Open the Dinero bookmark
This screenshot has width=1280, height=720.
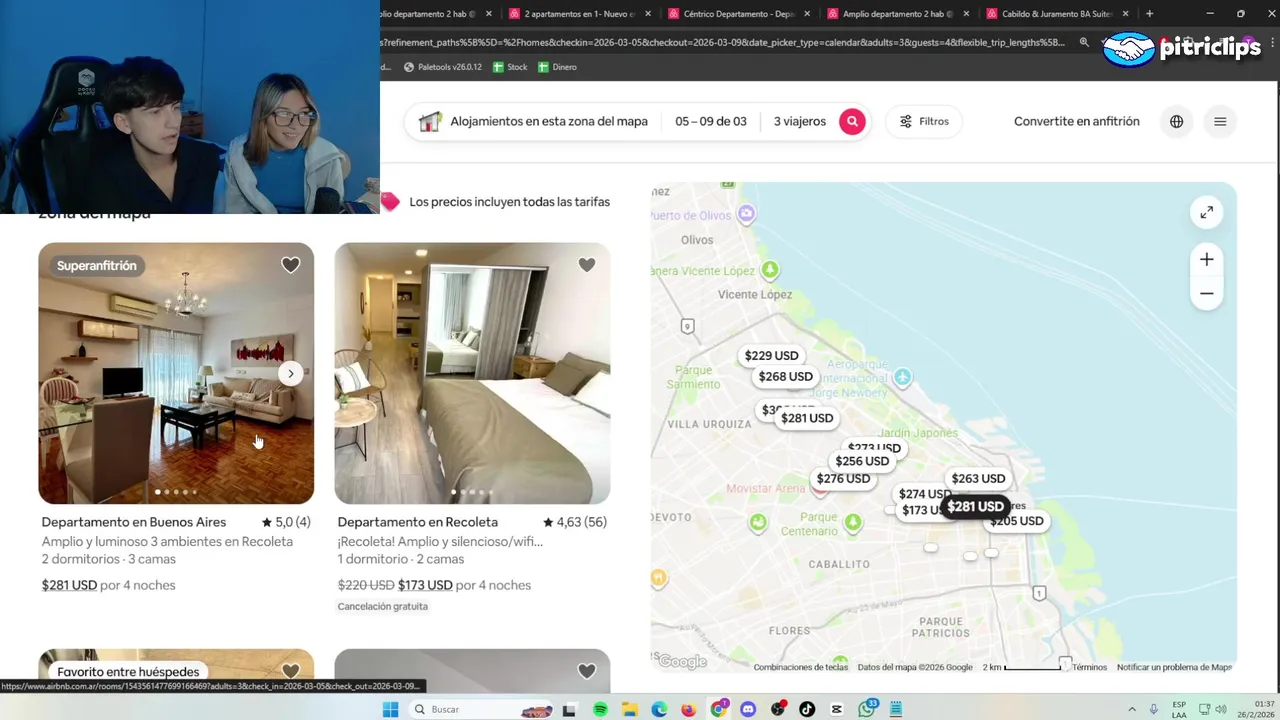557,67
